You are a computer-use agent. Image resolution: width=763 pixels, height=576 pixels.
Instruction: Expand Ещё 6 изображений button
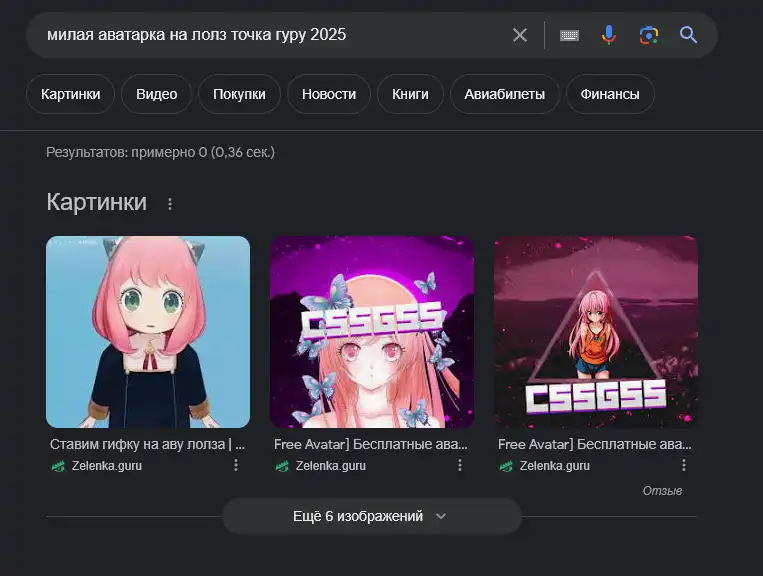click(372, 516)
